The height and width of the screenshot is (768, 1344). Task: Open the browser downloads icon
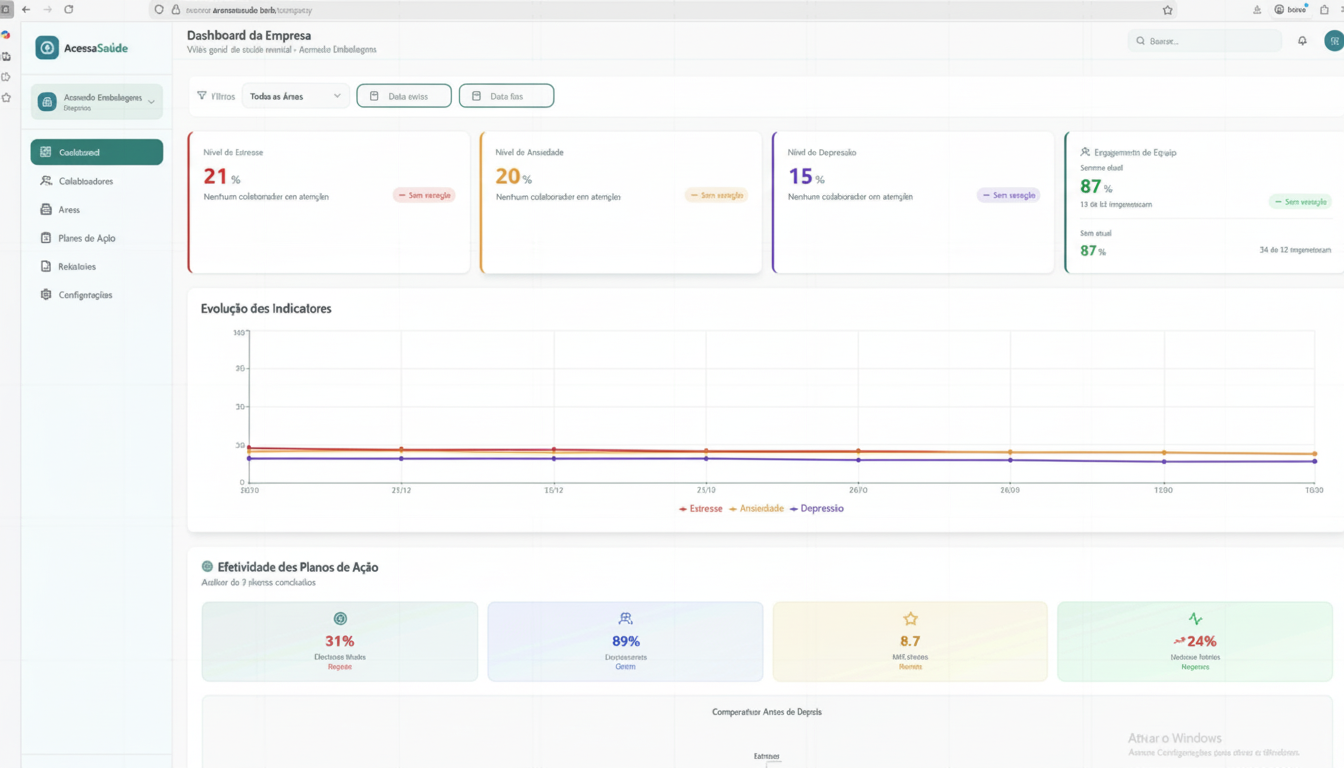1257,10
